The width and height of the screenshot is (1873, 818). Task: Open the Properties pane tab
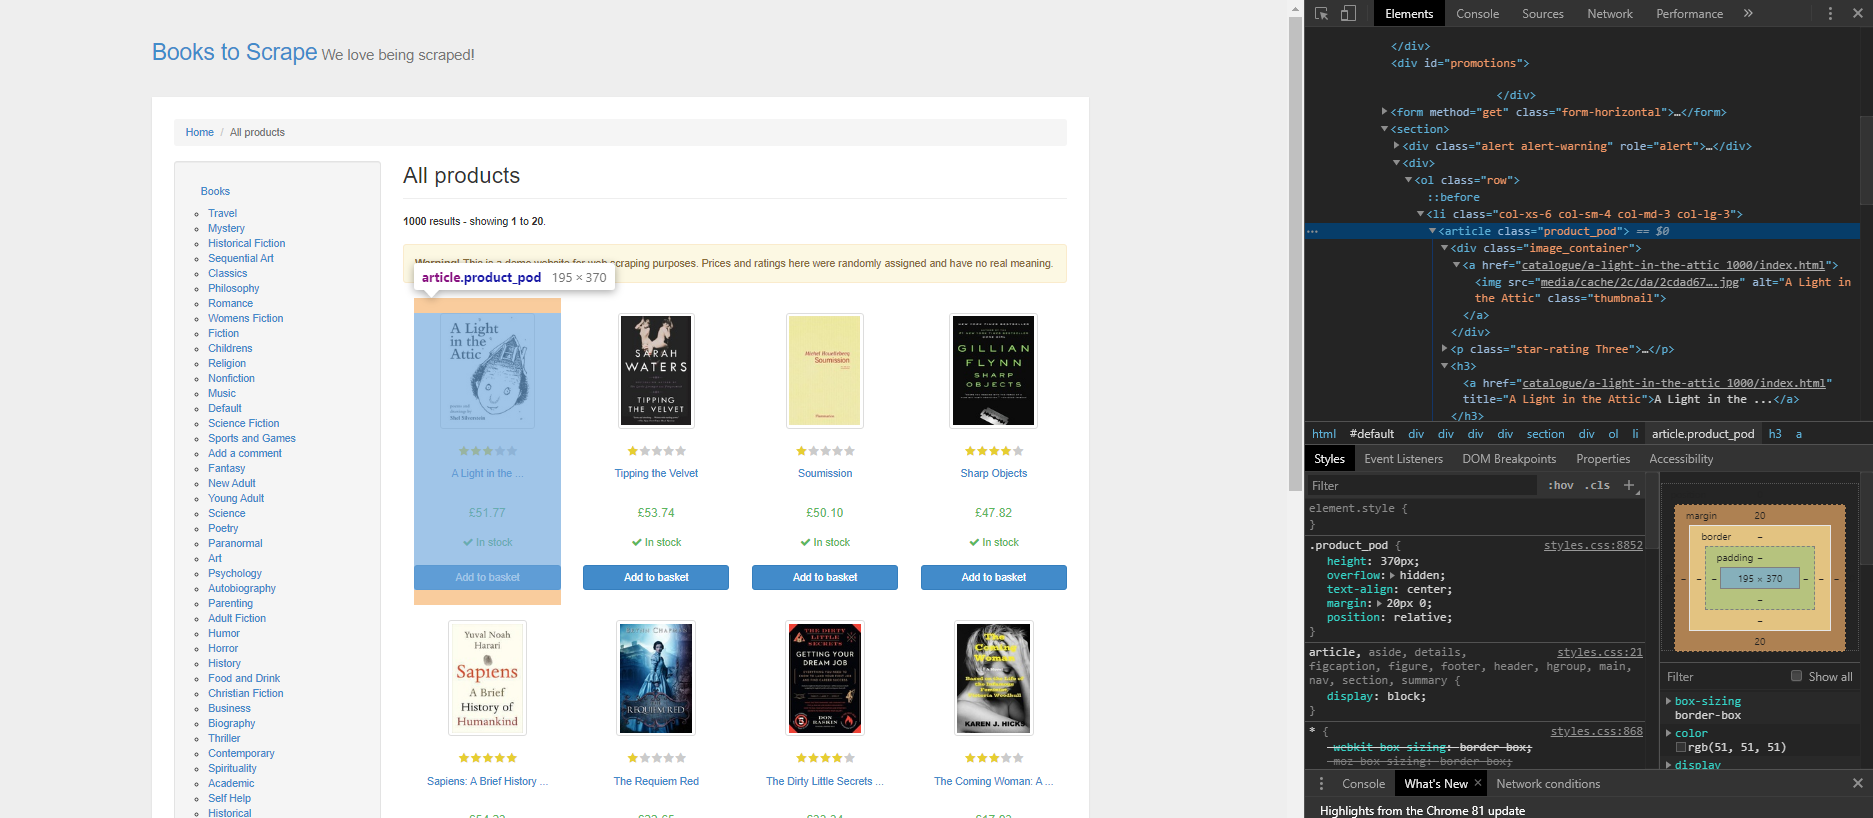click(1603, 459)
